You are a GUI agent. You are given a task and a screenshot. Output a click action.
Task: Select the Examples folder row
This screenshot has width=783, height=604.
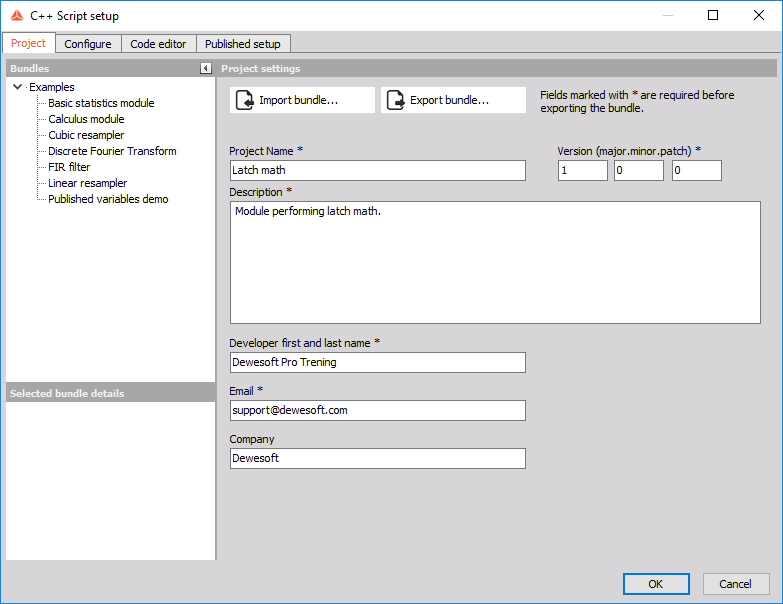[x=52, y=87]
